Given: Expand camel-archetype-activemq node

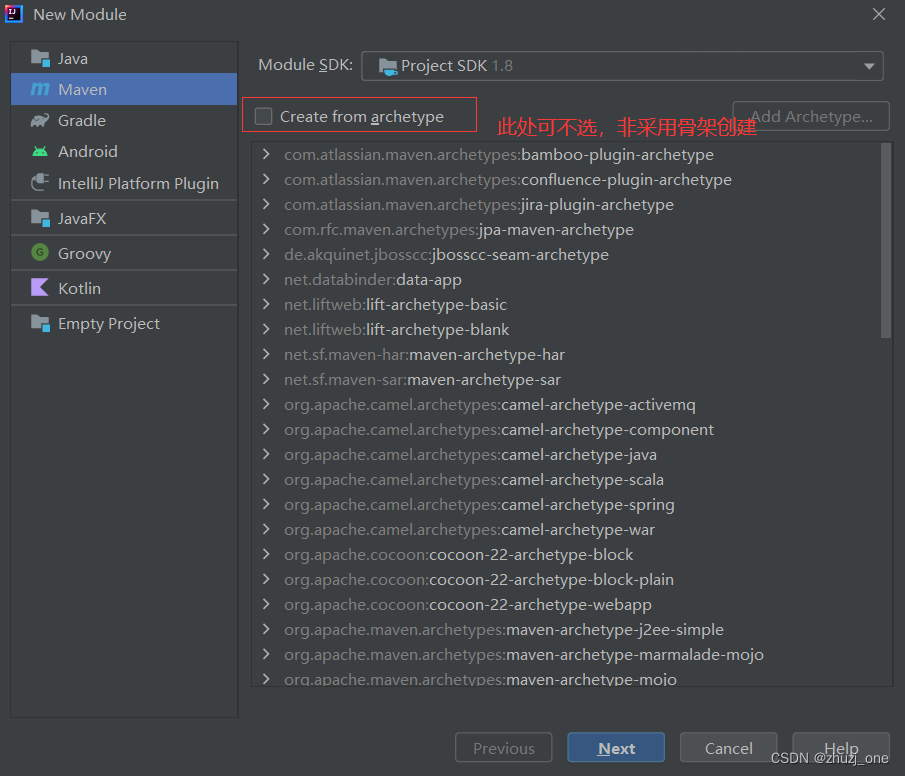Looking at the screenshot, I should point(266,404).
